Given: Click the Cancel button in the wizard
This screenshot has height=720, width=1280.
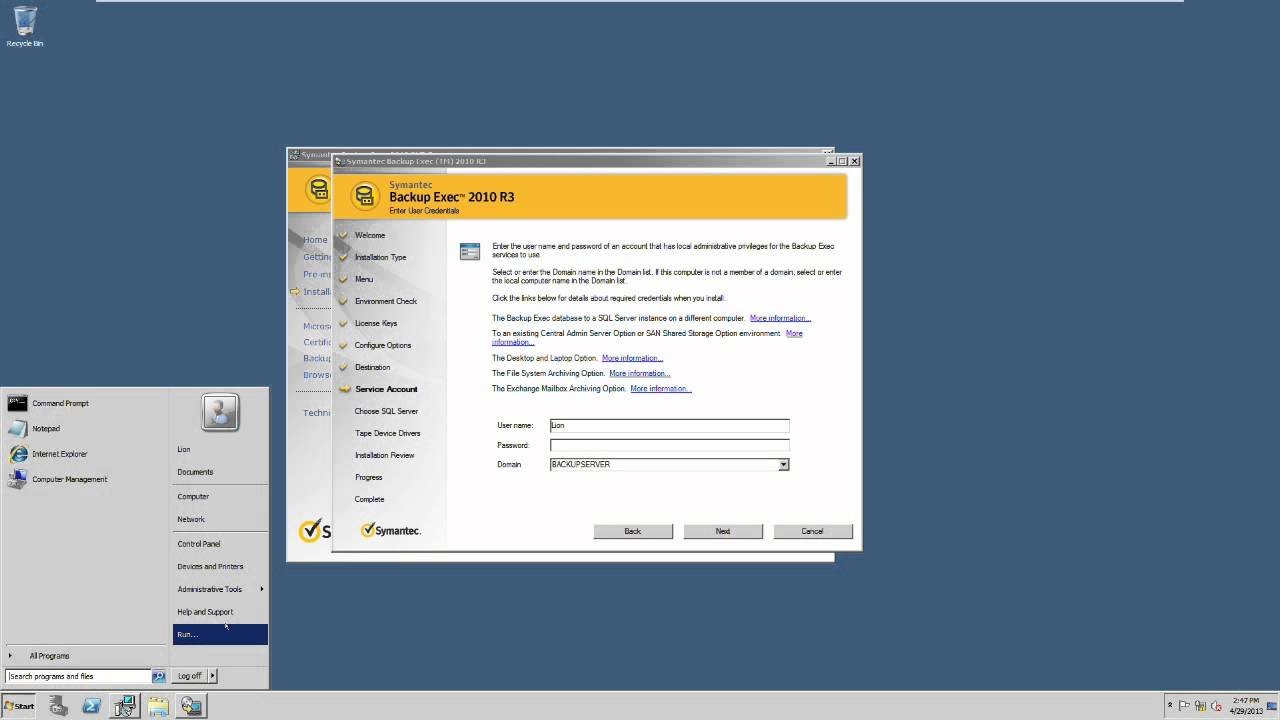Looking at the screenshot, I should (x=812, y=531).
